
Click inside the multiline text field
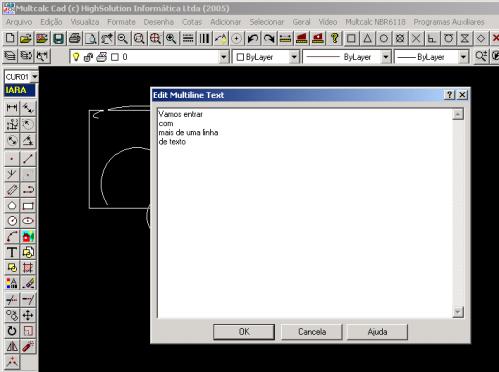tap(305, 213)
